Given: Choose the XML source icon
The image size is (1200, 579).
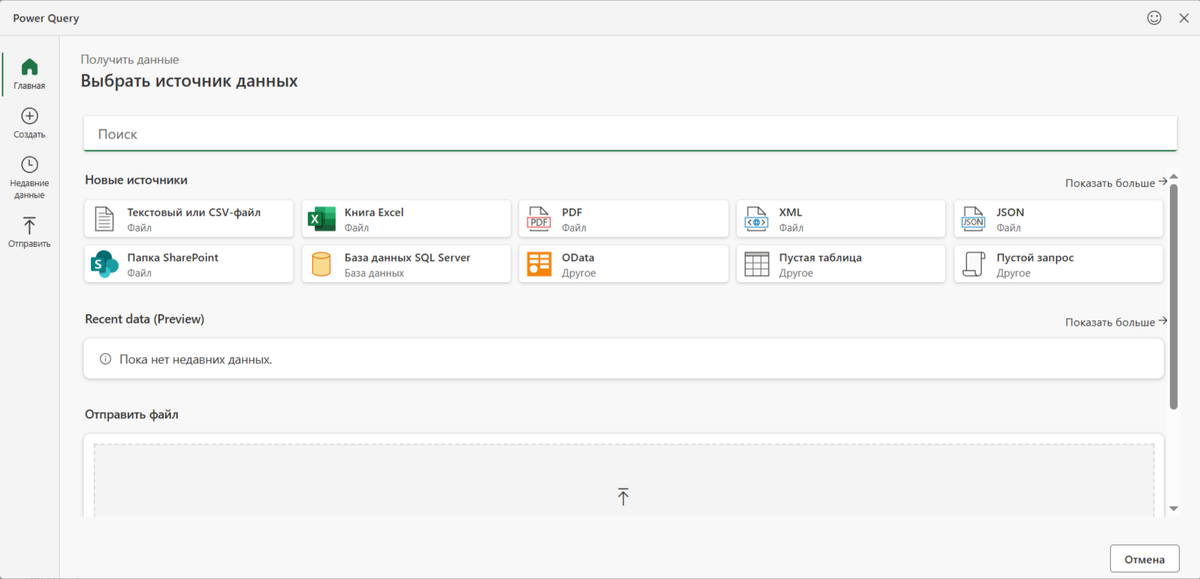Looking at the screenshot, I should click(841, 218).
